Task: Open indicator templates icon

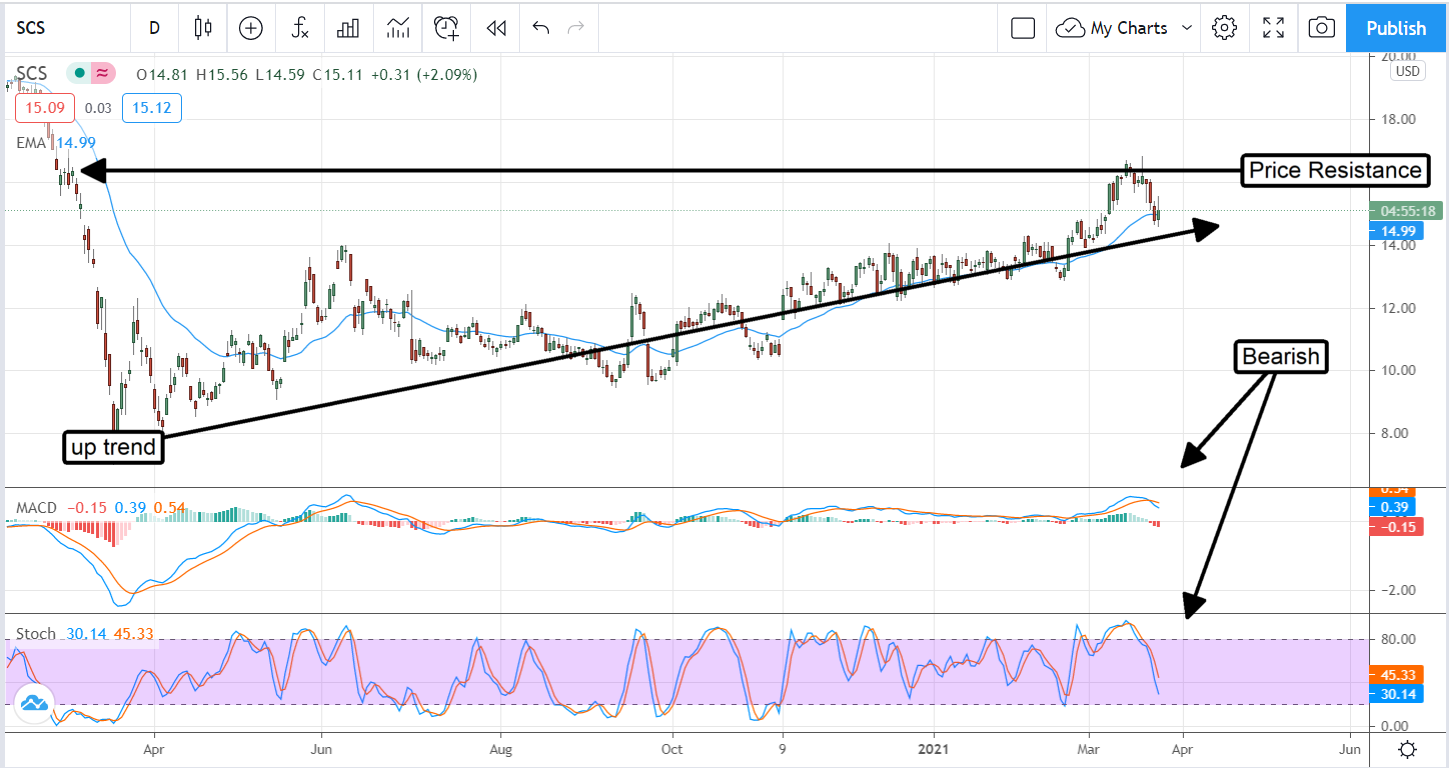Action: [x=398, y=28]
